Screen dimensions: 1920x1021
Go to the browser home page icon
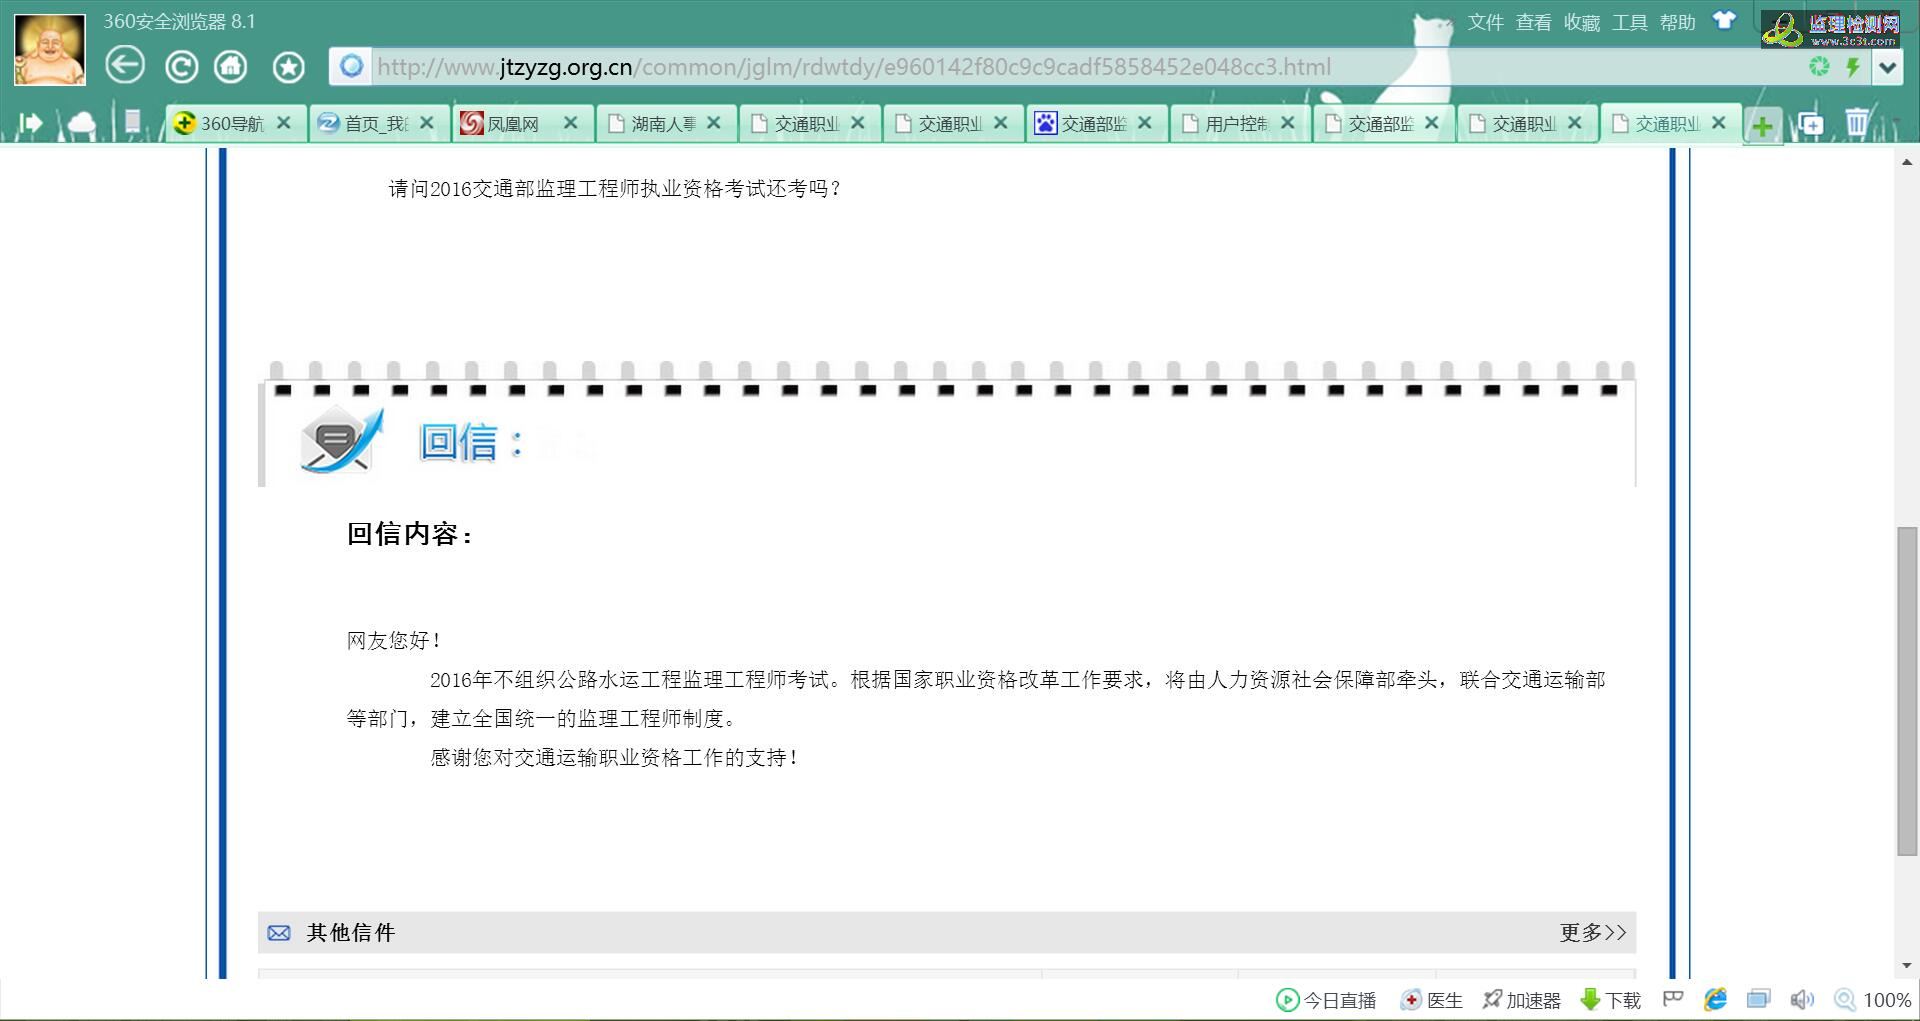pyautogui.click(x=232, y=67)
